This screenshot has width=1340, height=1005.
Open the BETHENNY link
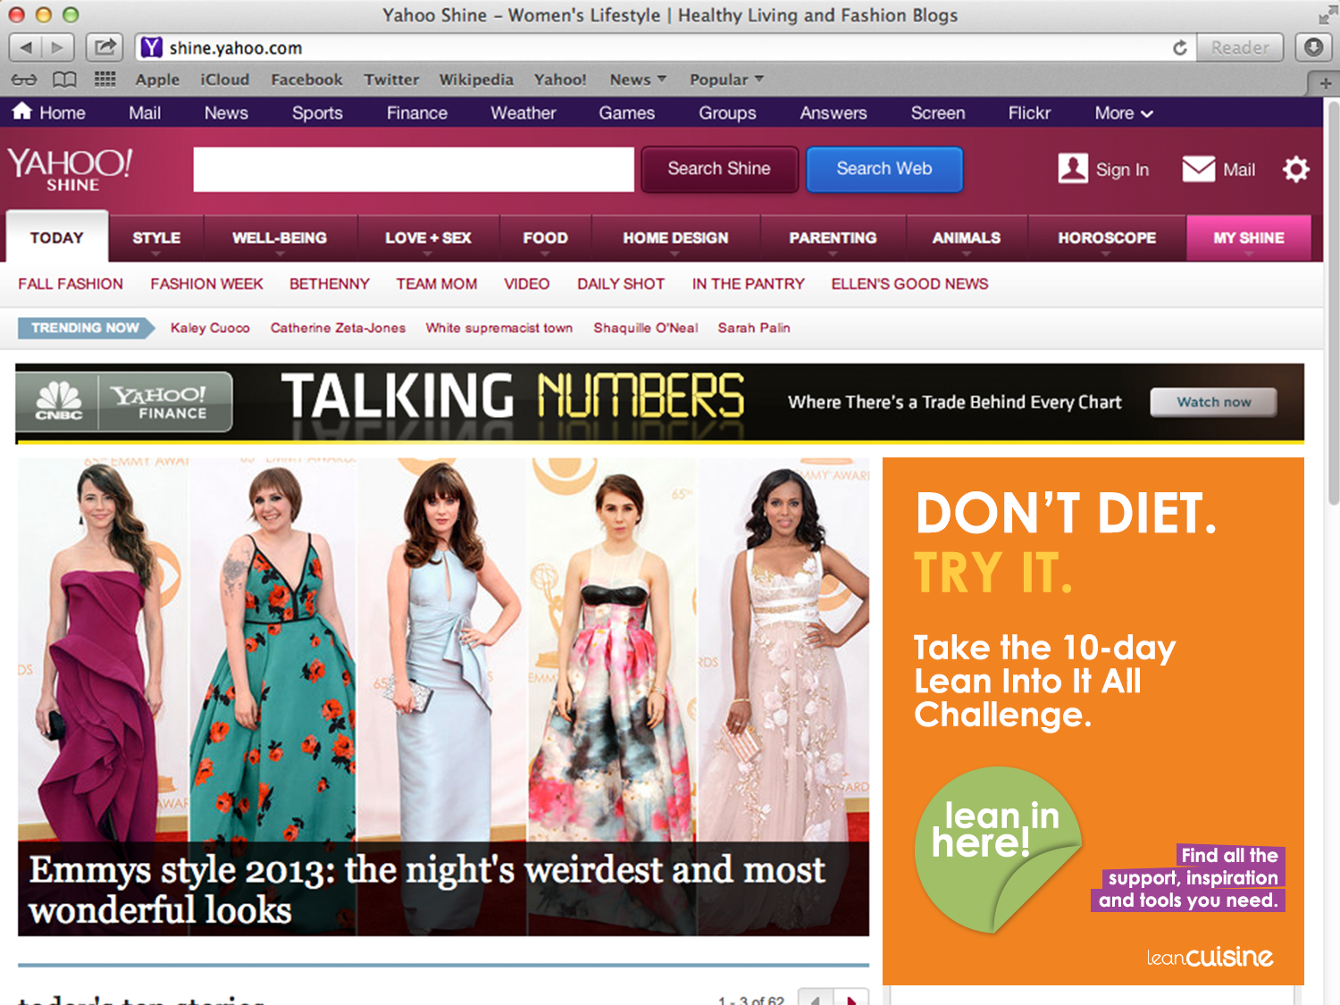coord(330,284)
